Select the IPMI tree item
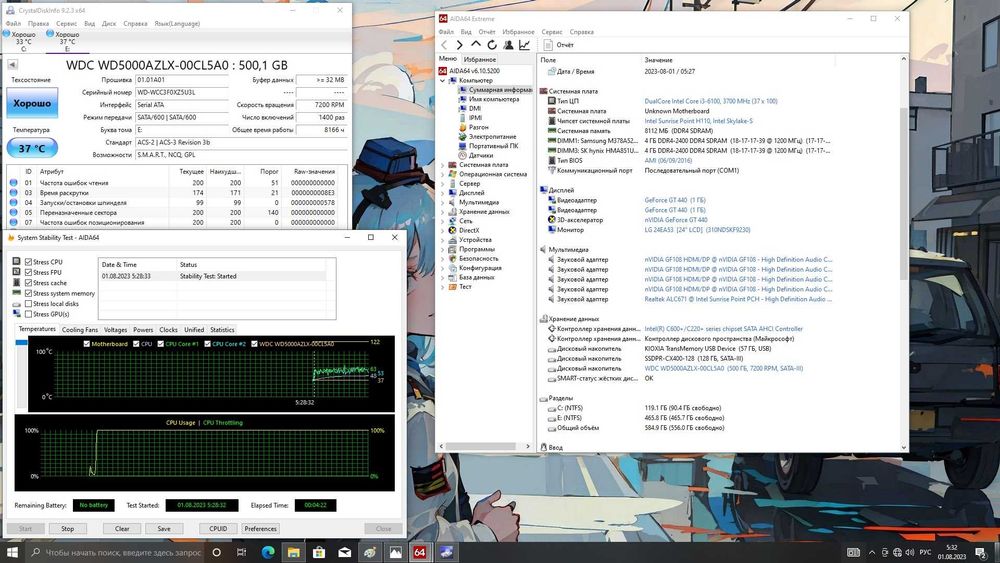The height and width of the screenshot is (563, 1000). coord(476,118)
